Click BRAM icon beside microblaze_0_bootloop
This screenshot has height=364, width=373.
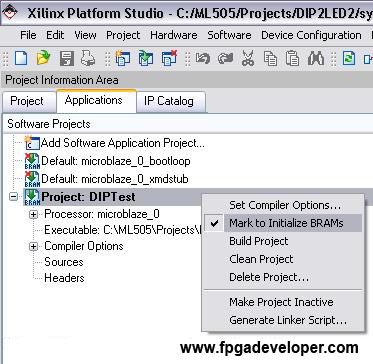(x=32, y=161)
